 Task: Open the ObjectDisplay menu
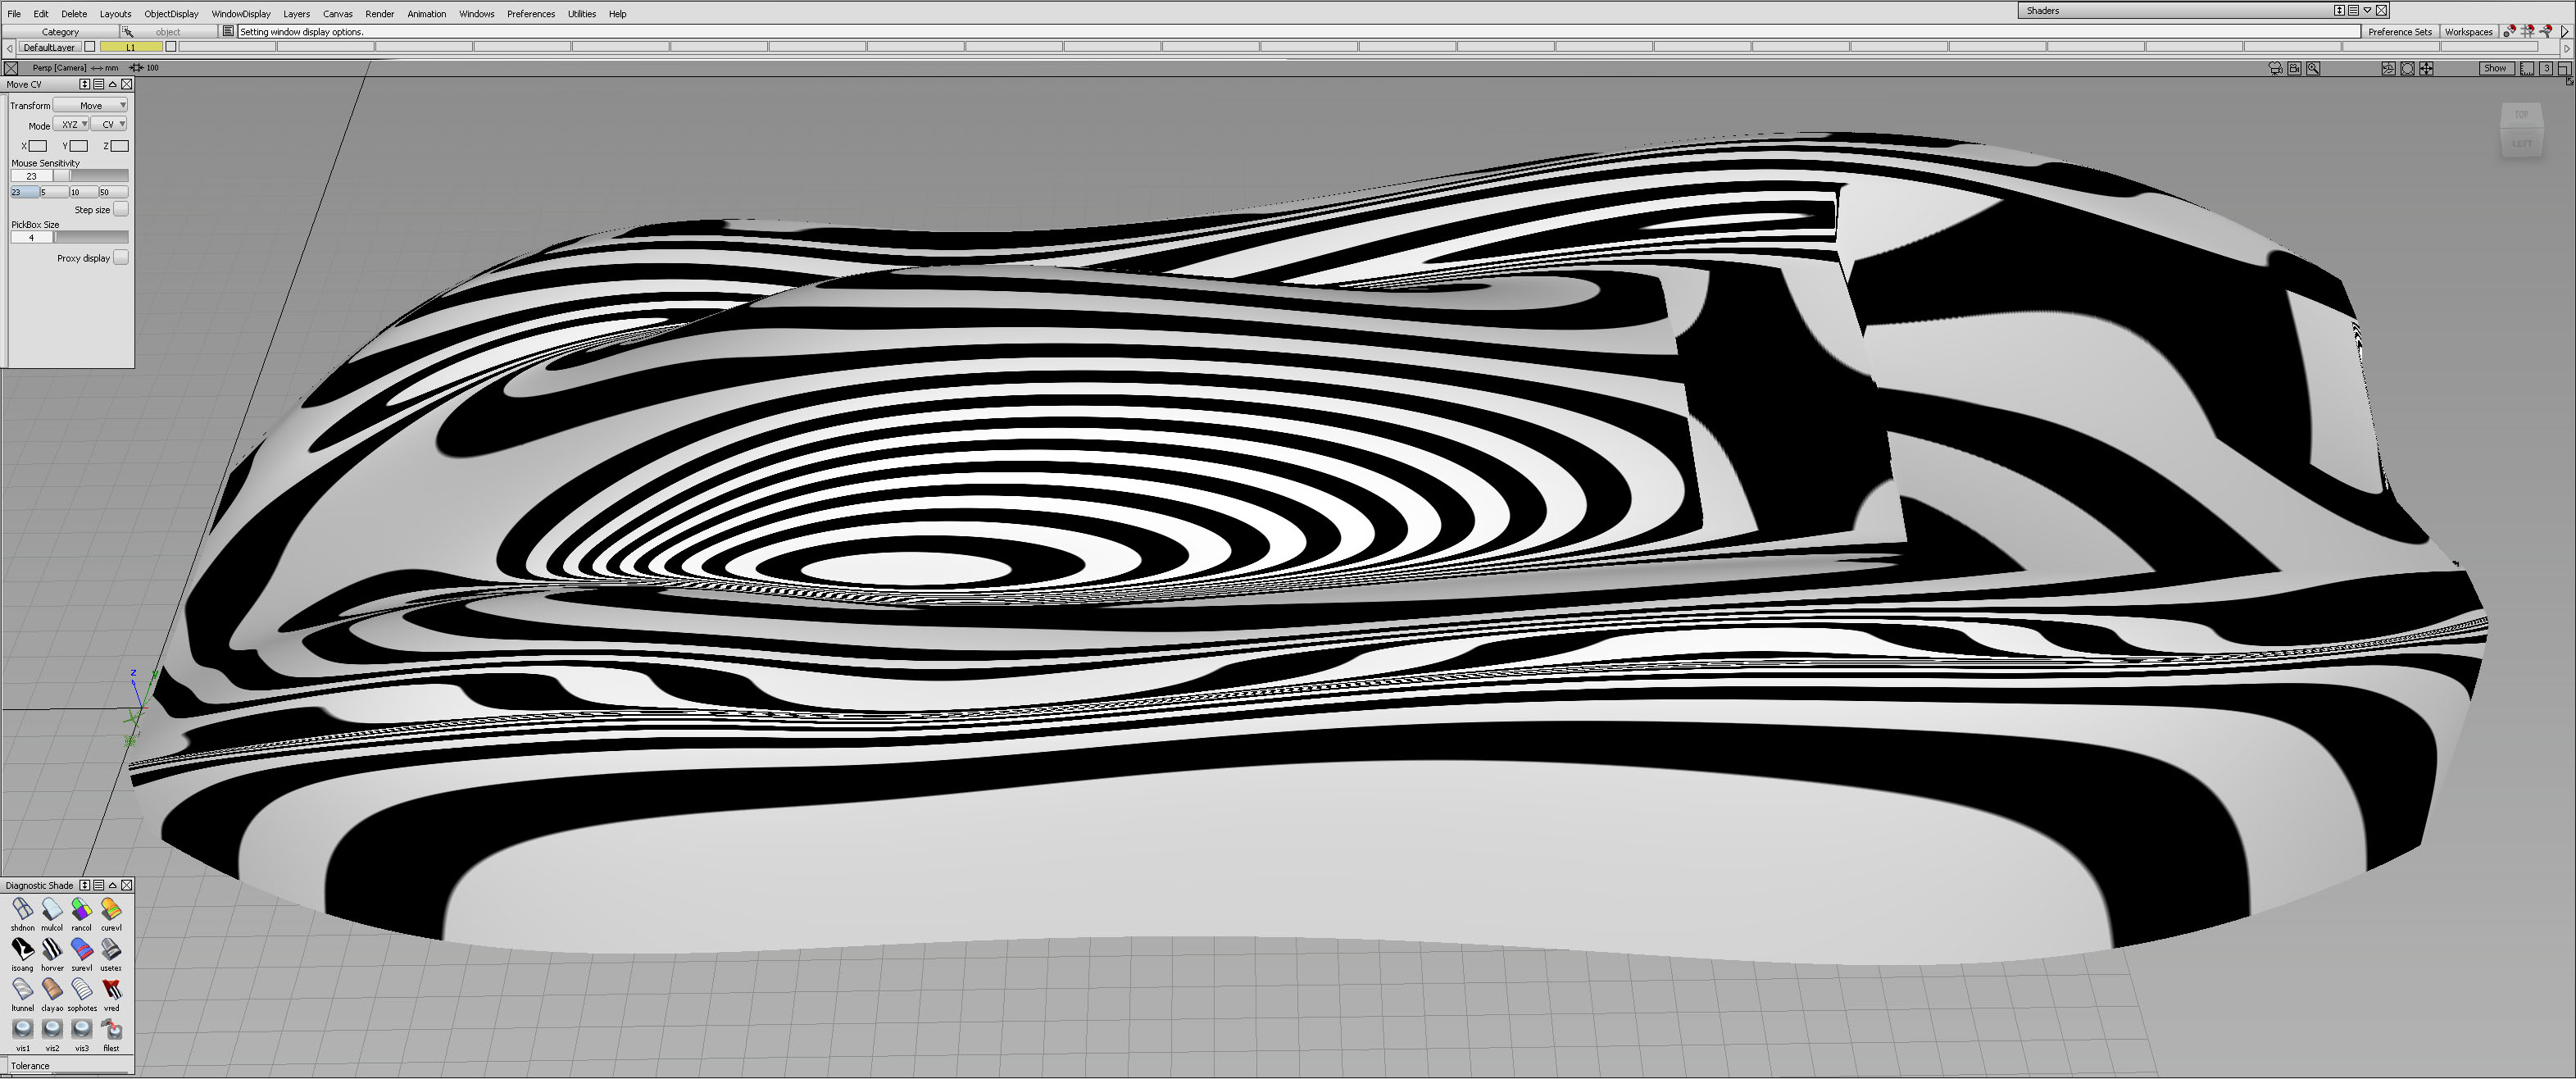(x=171, y=14)
